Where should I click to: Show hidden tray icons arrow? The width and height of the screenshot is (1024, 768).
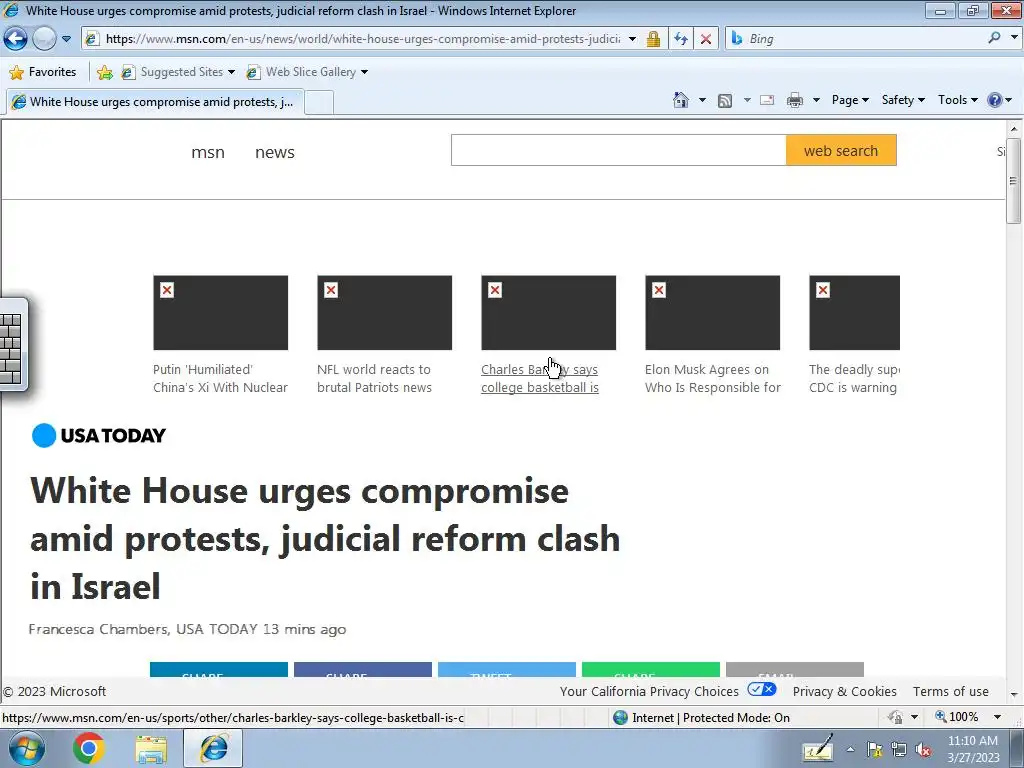click(x=850, y=750)
